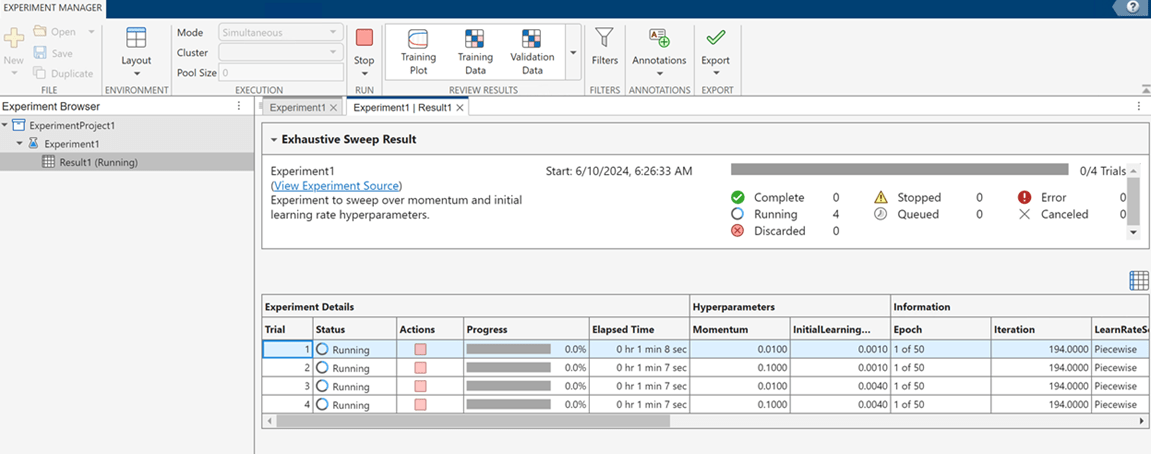Close the Experiment1 | Result1 tab
Image resolution: width=1151 pixels, height=454 pixels.
461,108
